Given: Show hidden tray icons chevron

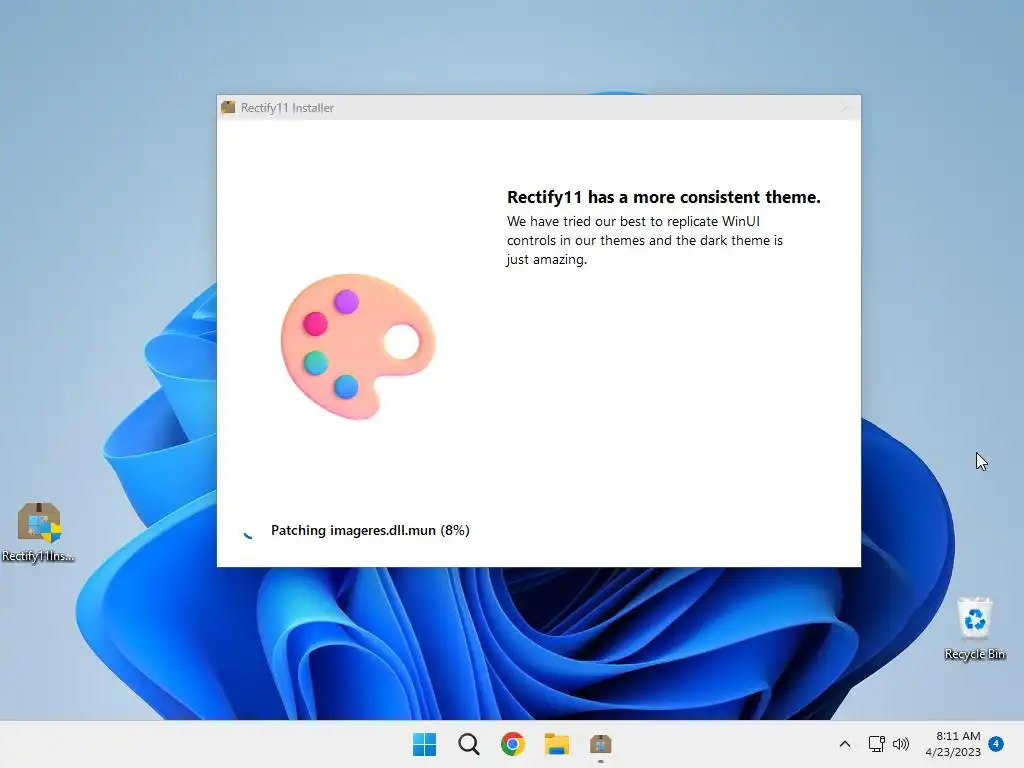Looking at the screenshot, I should (844, 744).
